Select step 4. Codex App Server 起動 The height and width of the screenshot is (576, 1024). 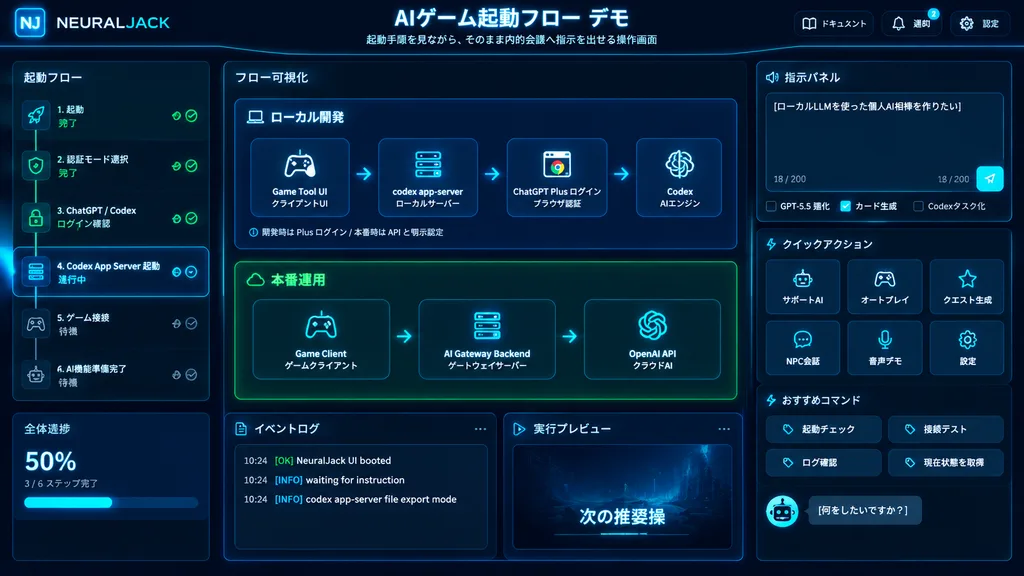click(111, 272)
